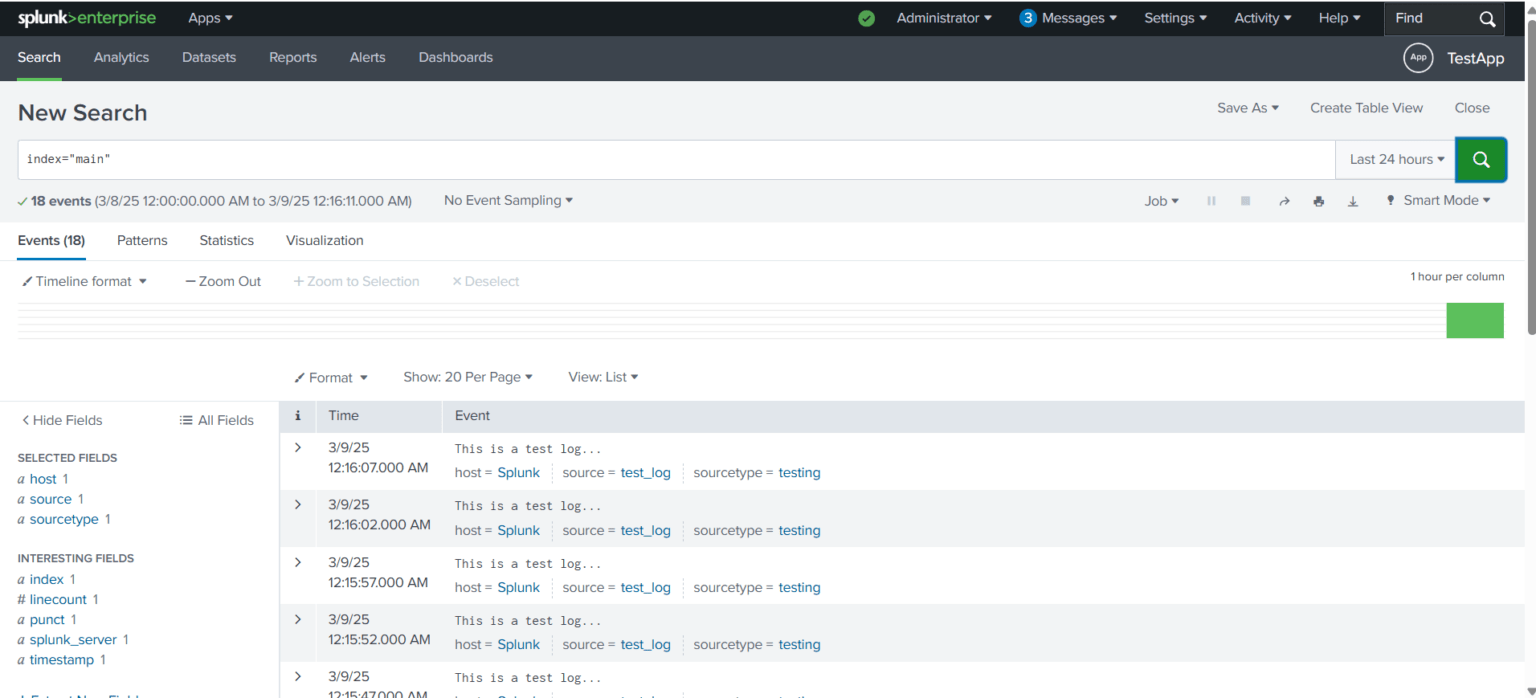Open the View: List display selector
Image resolution: width=1536 pixels, height=698 pixels.
pyautogui.click(x=603, y=377)
